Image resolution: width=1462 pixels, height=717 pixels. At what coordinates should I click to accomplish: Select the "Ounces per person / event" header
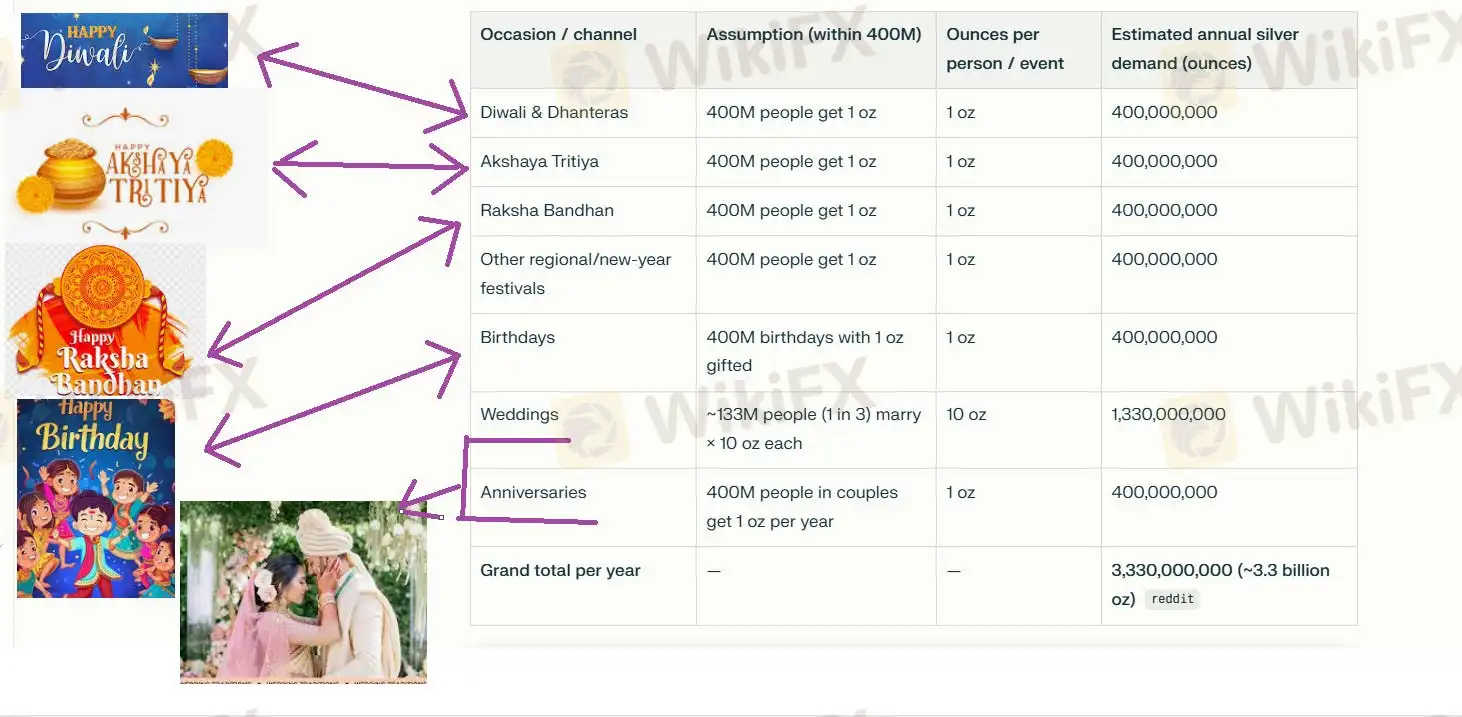(1004, 49)
